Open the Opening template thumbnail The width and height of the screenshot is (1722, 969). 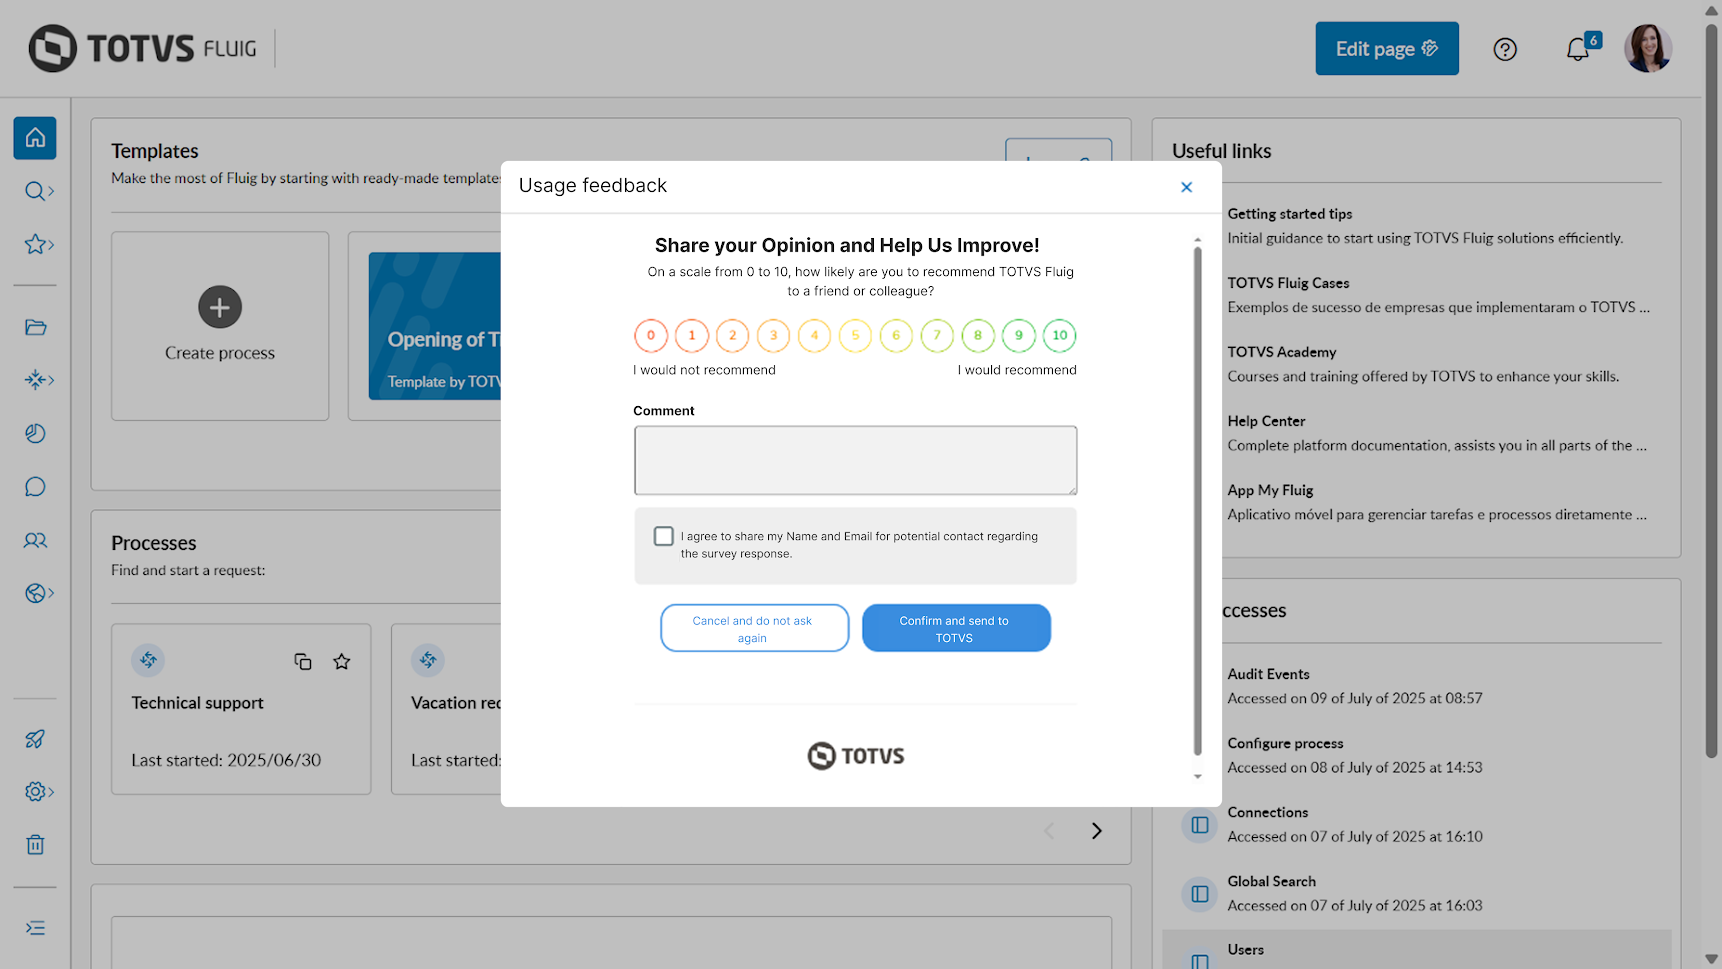(x=435, y=326)
